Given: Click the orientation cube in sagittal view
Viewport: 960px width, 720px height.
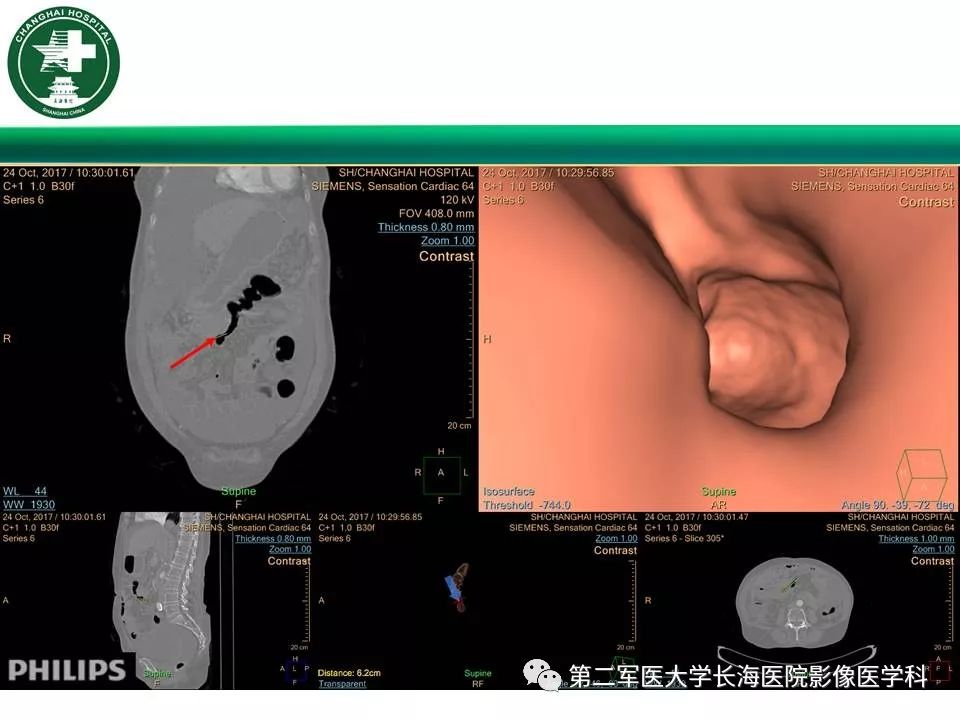Looking at the screenshot, I should coord(295,668).
